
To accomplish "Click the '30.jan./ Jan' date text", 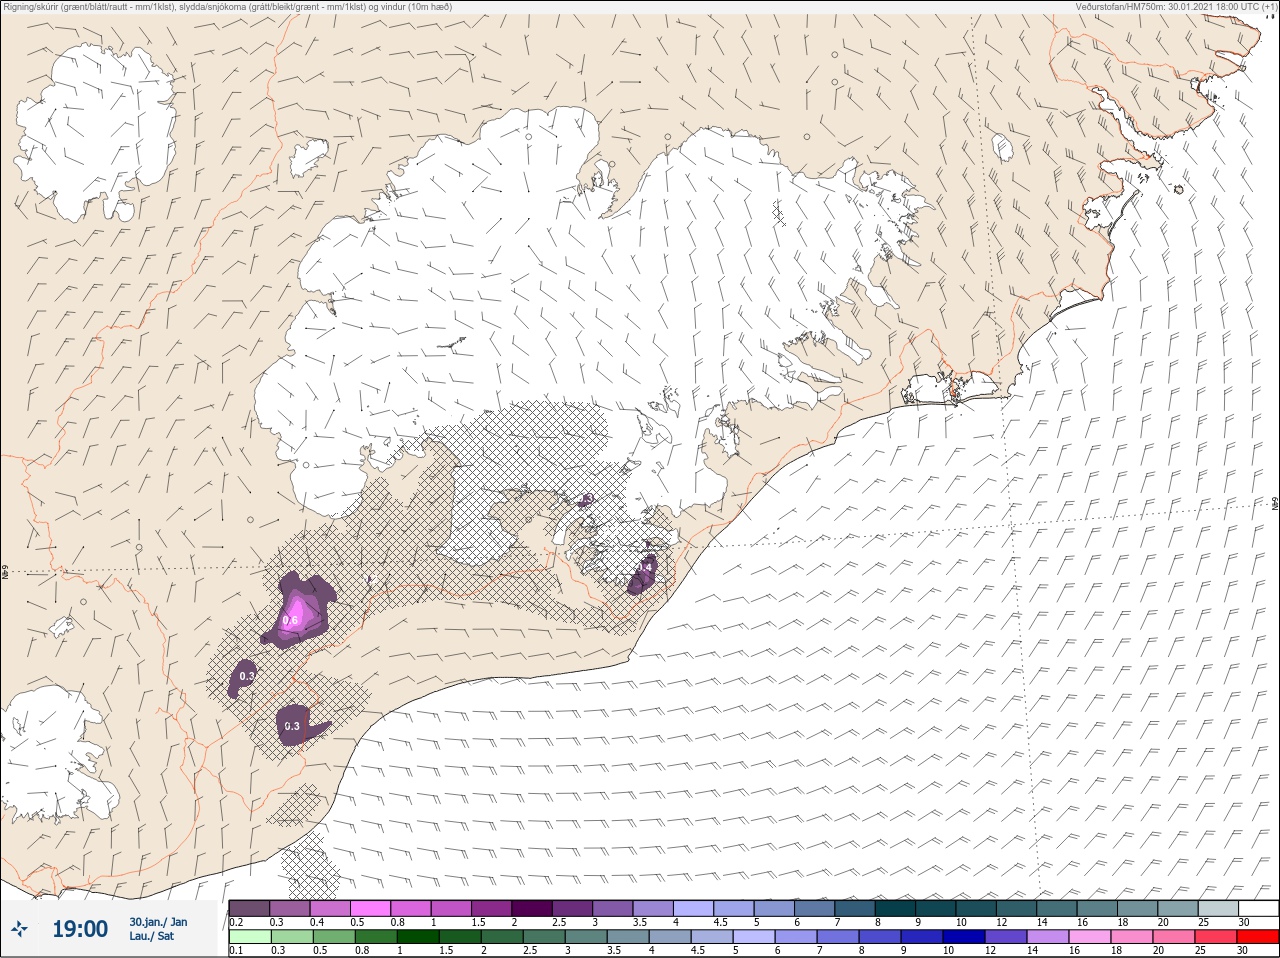I will (158, 921).
